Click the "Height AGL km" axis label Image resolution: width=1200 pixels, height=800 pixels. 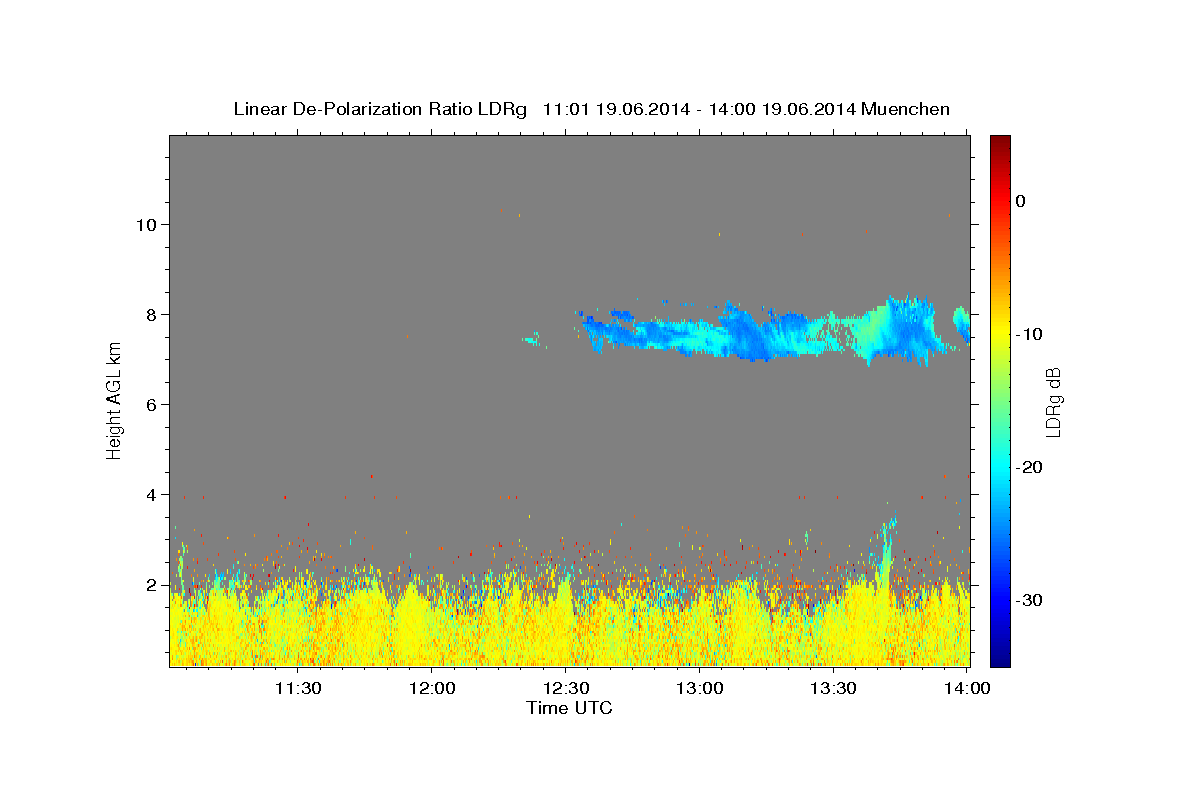114,400
